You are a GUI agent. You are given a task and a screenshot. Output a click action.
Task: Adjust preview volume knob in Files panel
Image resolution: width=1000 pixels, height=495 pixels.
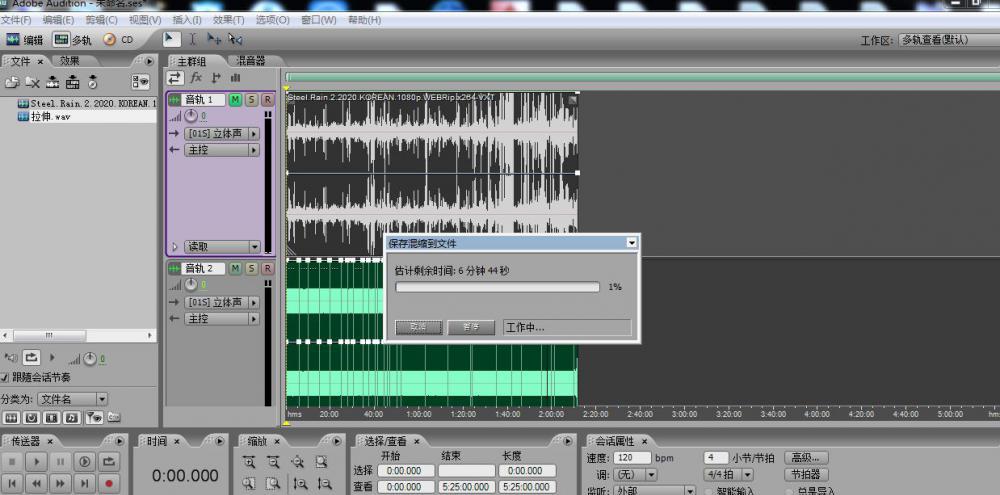(x=90, y=358)
